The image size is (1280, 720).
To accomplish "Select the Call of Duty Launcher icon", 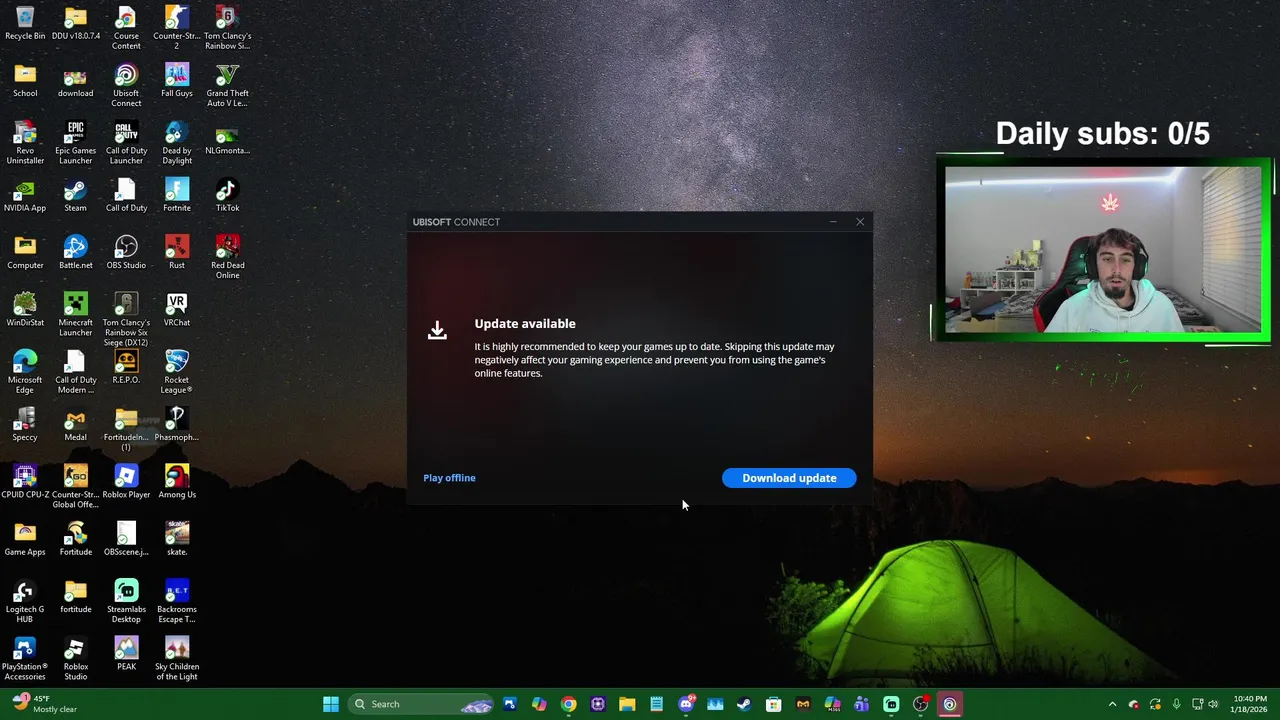I will (x=126, y=143).
